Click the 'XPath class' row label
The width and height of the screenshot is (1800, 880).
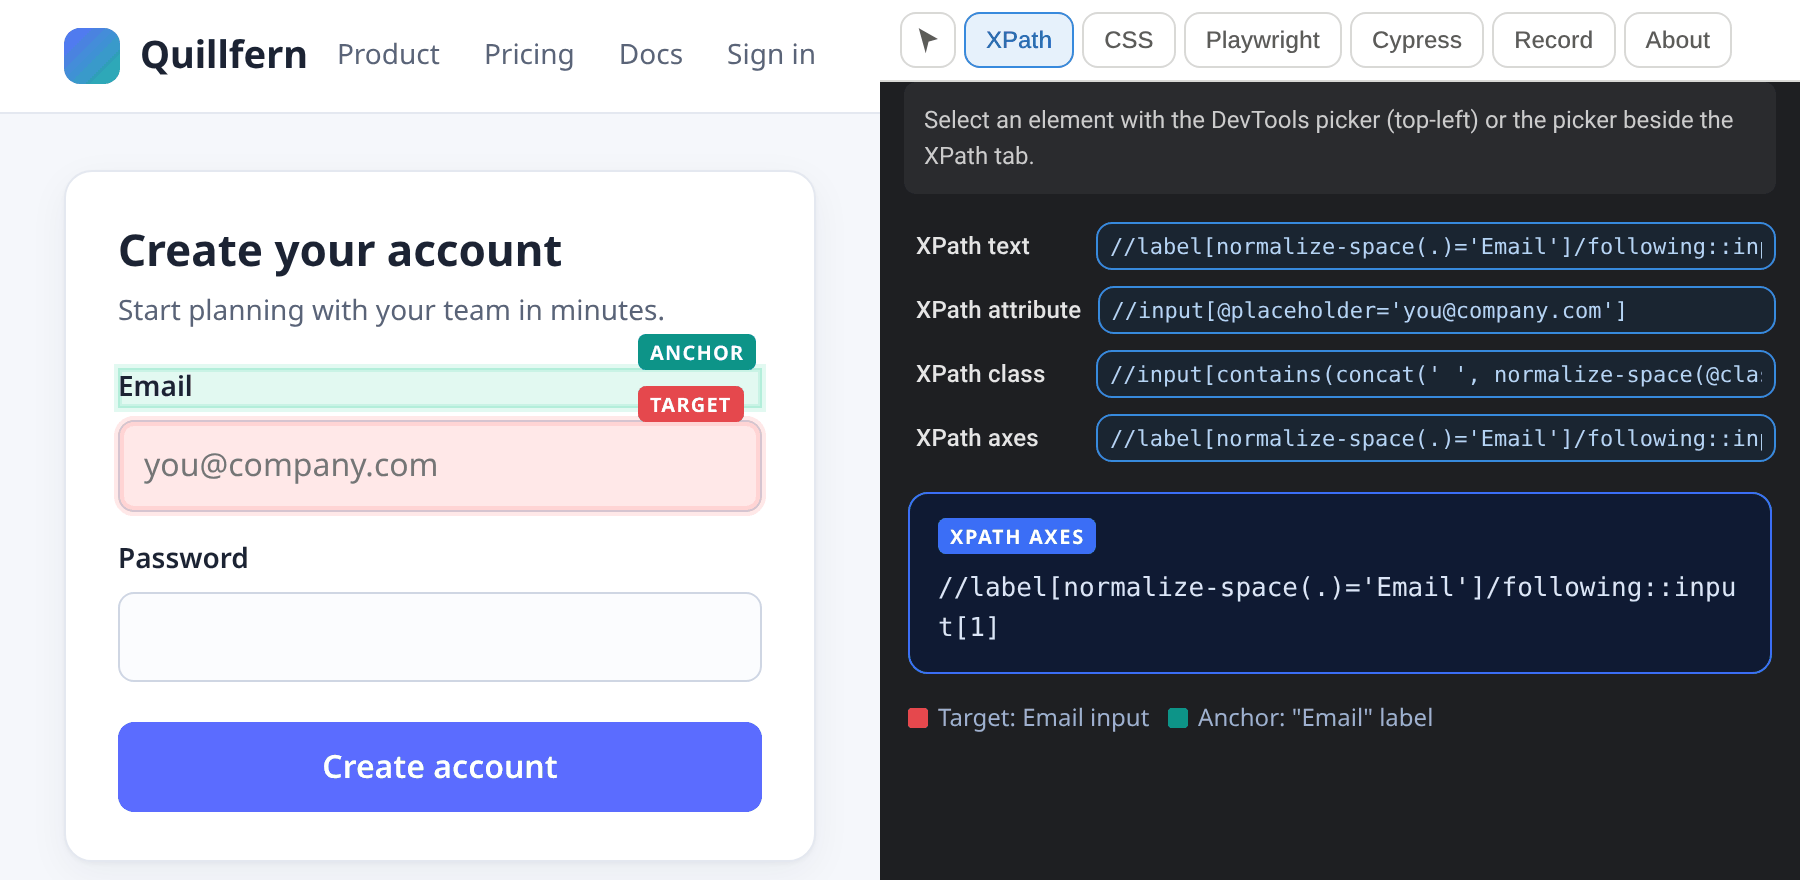(980, 374)
